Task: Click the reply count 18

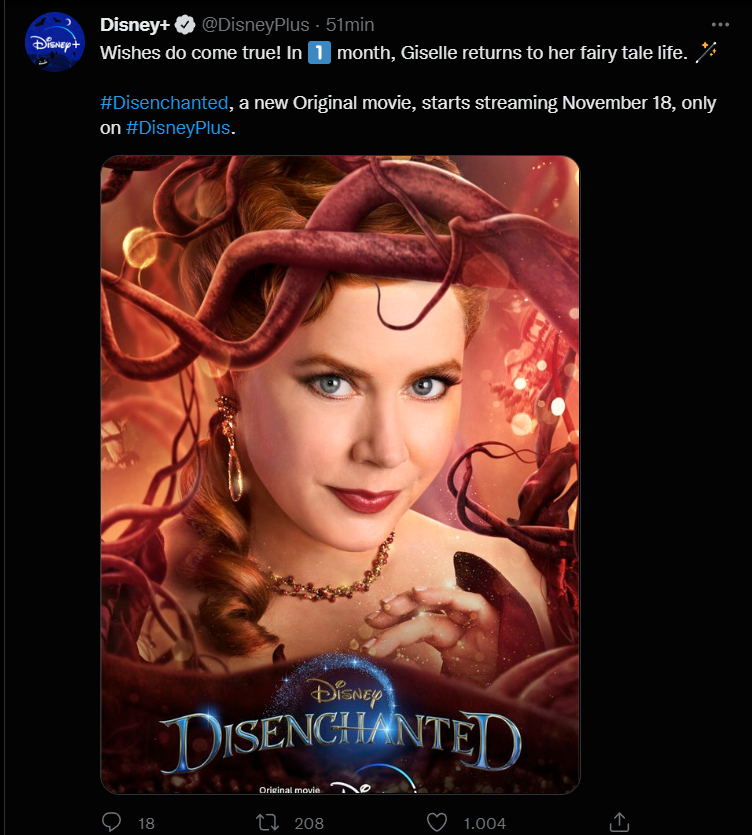Action: (146, 823)
